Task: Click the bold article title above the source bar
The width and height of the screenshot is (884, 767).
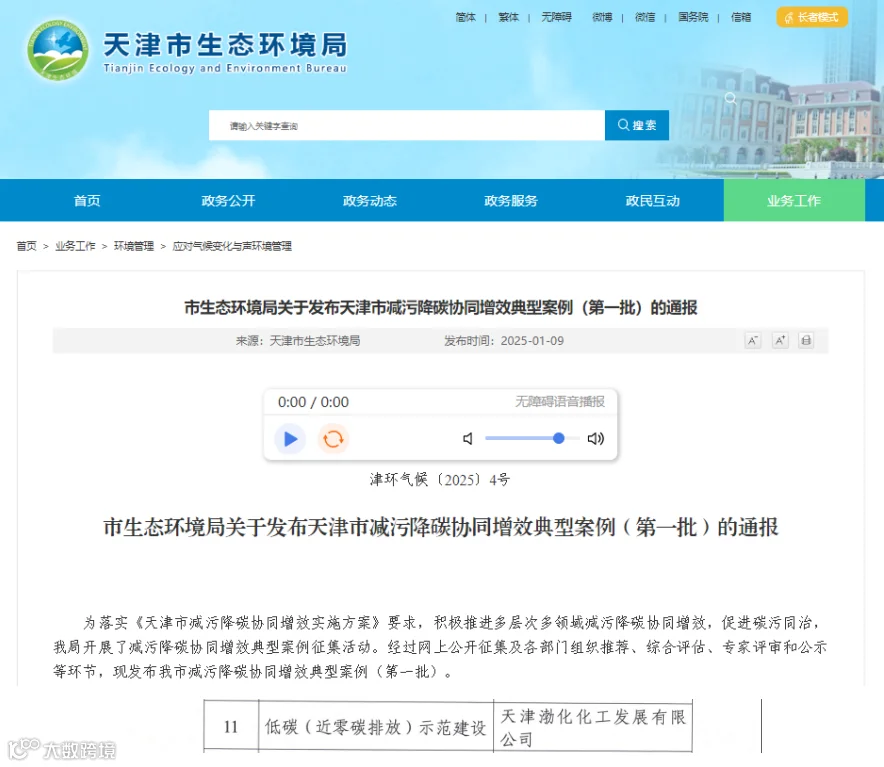Action: pyautogui.click(x=441, y=308)
